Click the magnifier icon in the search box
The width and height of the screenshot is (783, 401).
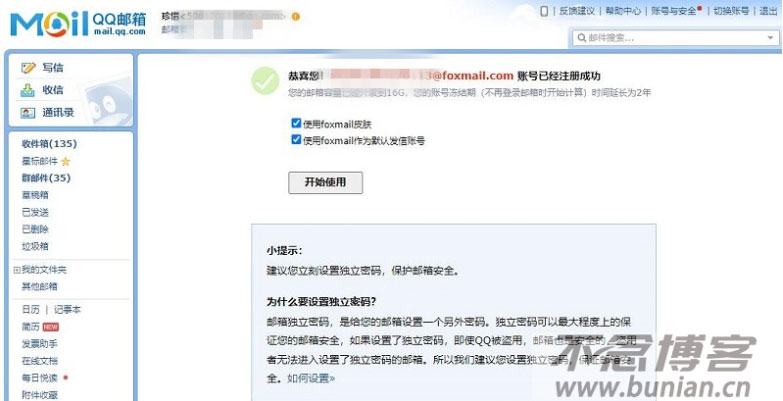581,38
